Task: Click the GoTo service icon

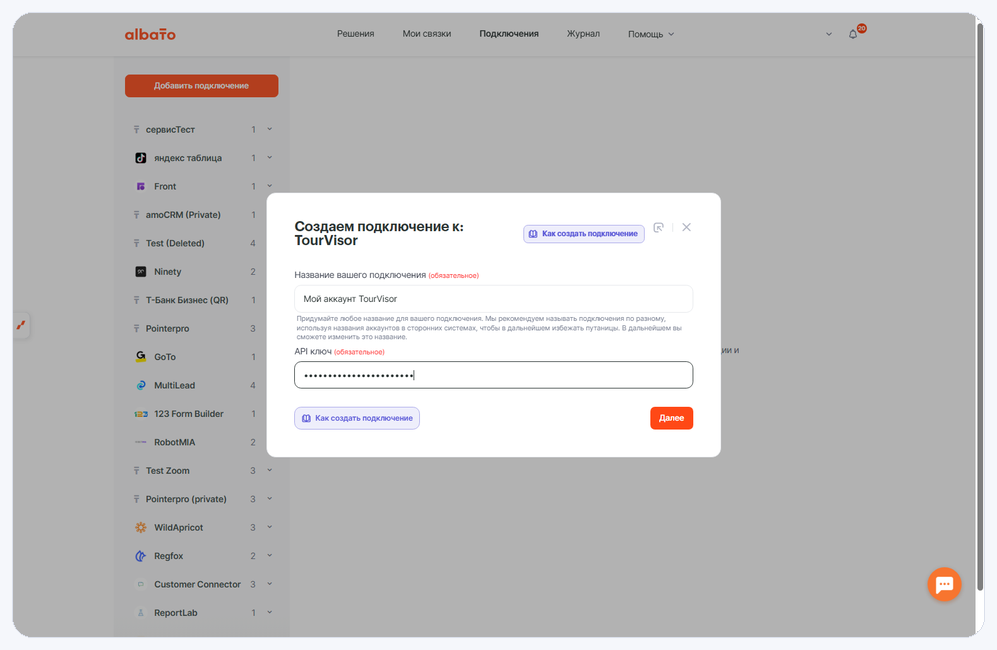Action: [141, 357]
